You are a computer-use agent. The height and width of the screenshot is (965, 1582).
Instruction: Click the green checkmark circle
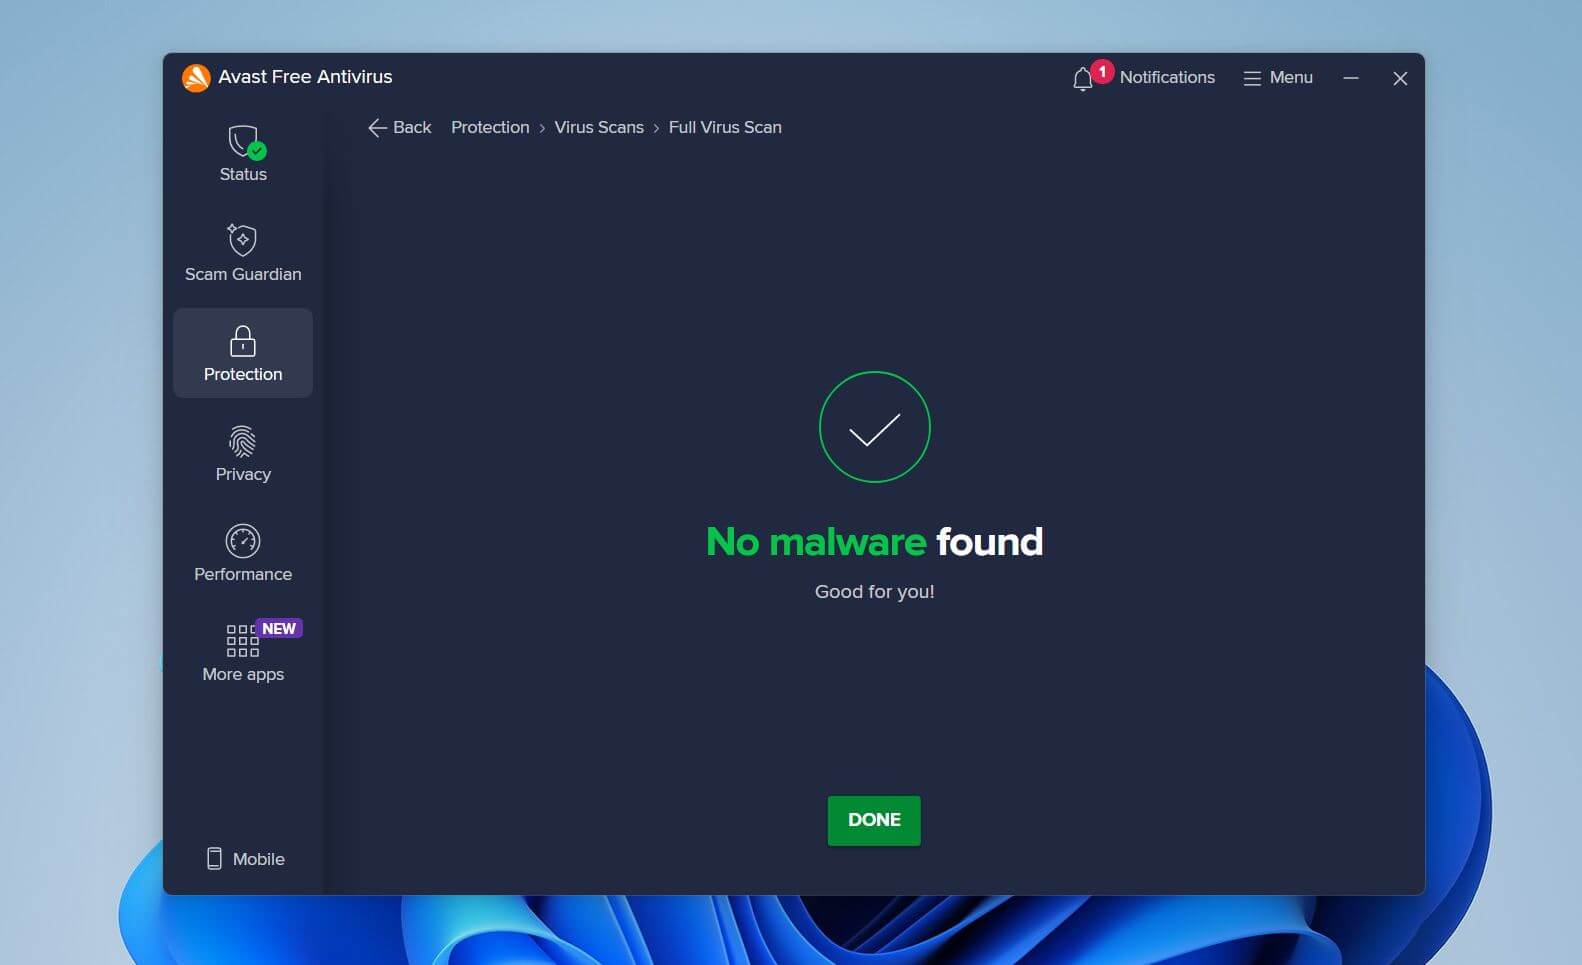[x=874, y=427]
